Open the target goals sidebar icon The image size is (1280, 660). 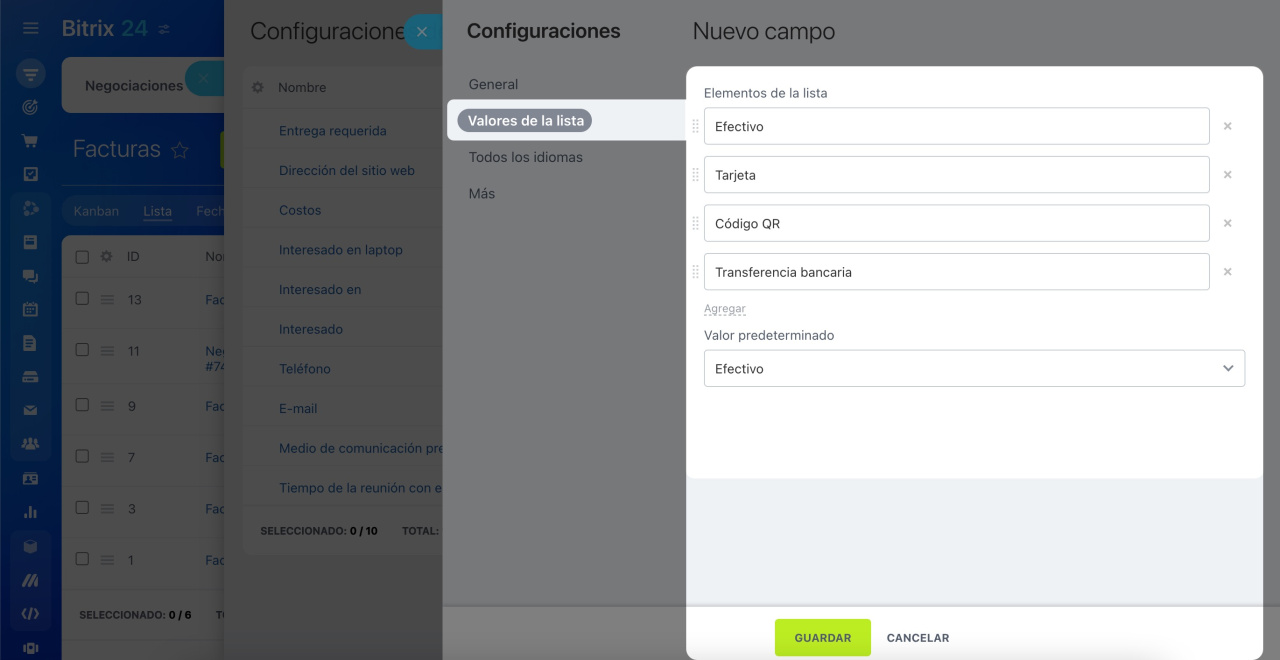tap(31, 107)
